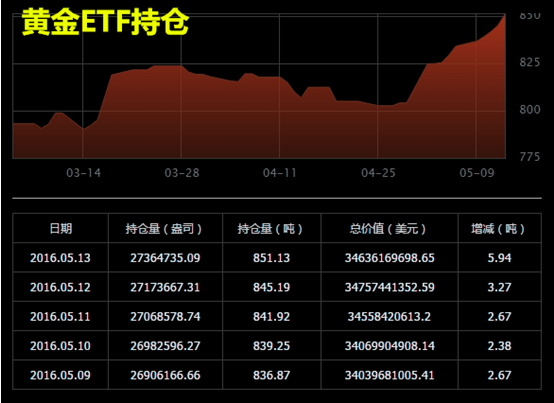
Task: Click total value 34558420613.2
Action: pyautogui.click(x=389, y=316)
